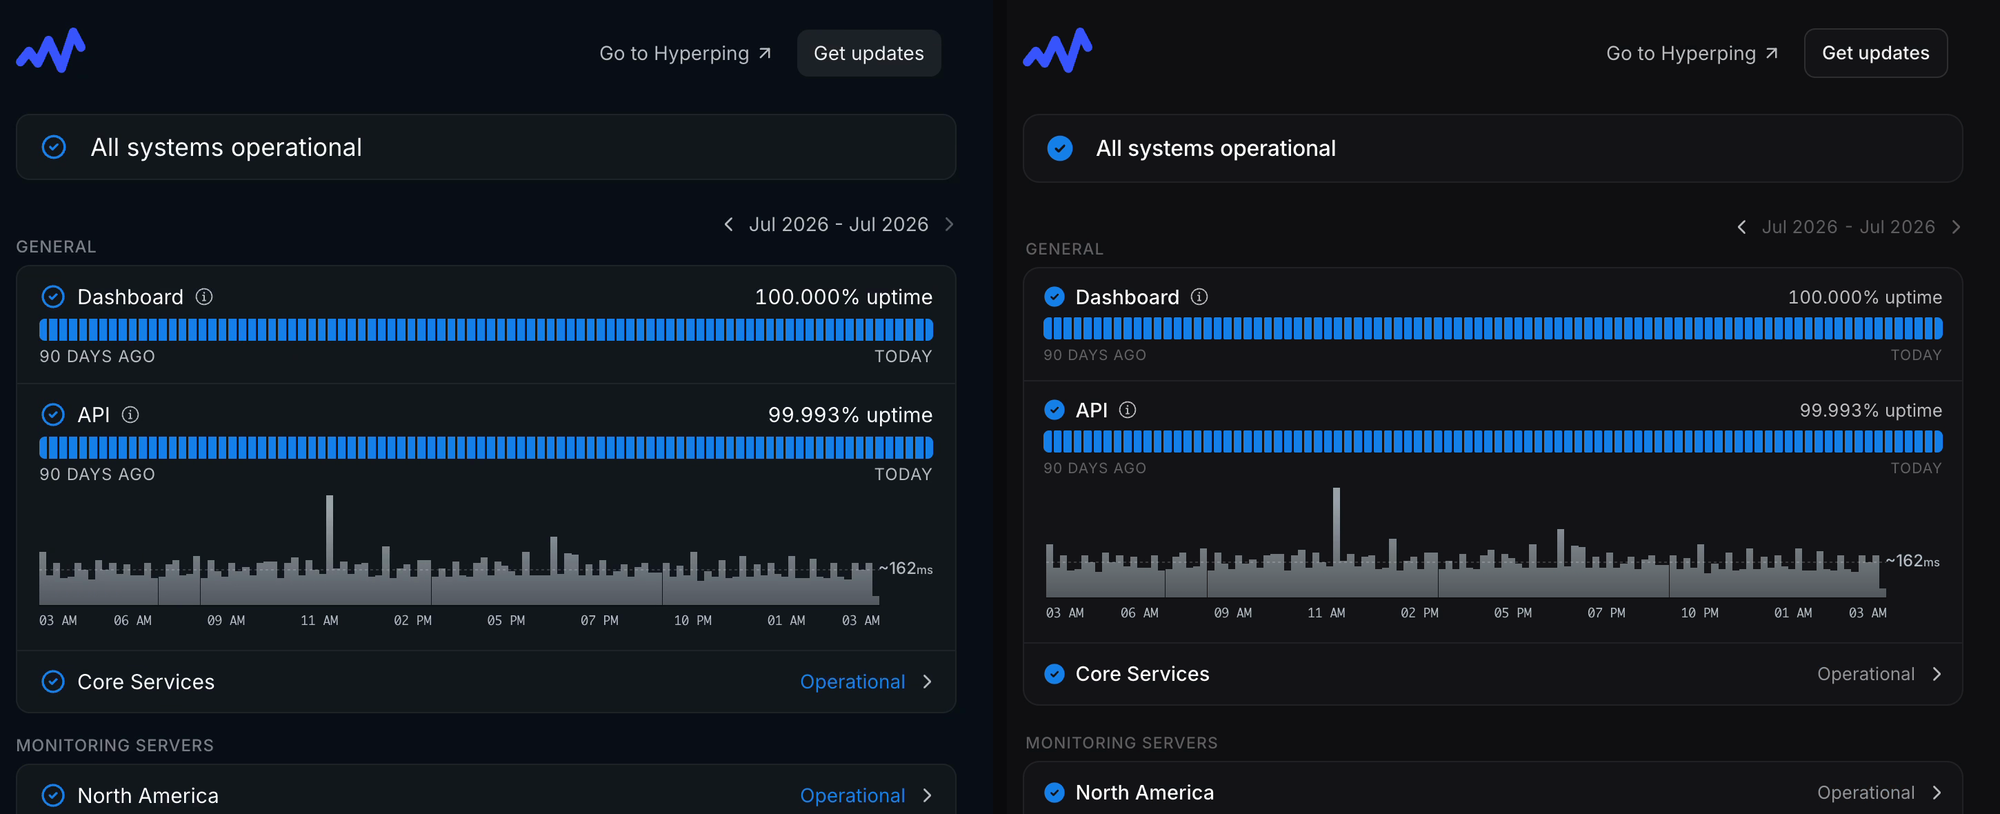The image size is (2000, 814).
Task: Click Dashboard status check icon, left panel
Action: coord(53,297)
